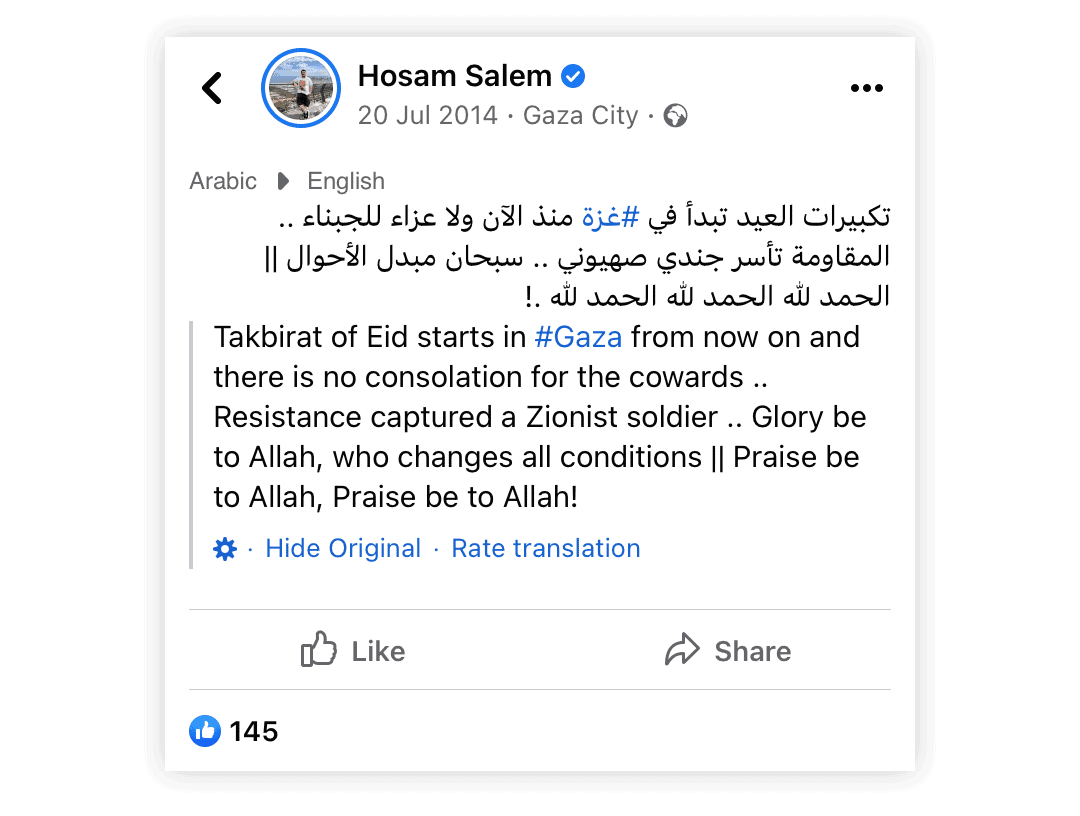This screenshot has width=1080, height=816.
Task: View the 145 reactions count
Action: click(x=253, y=731)
